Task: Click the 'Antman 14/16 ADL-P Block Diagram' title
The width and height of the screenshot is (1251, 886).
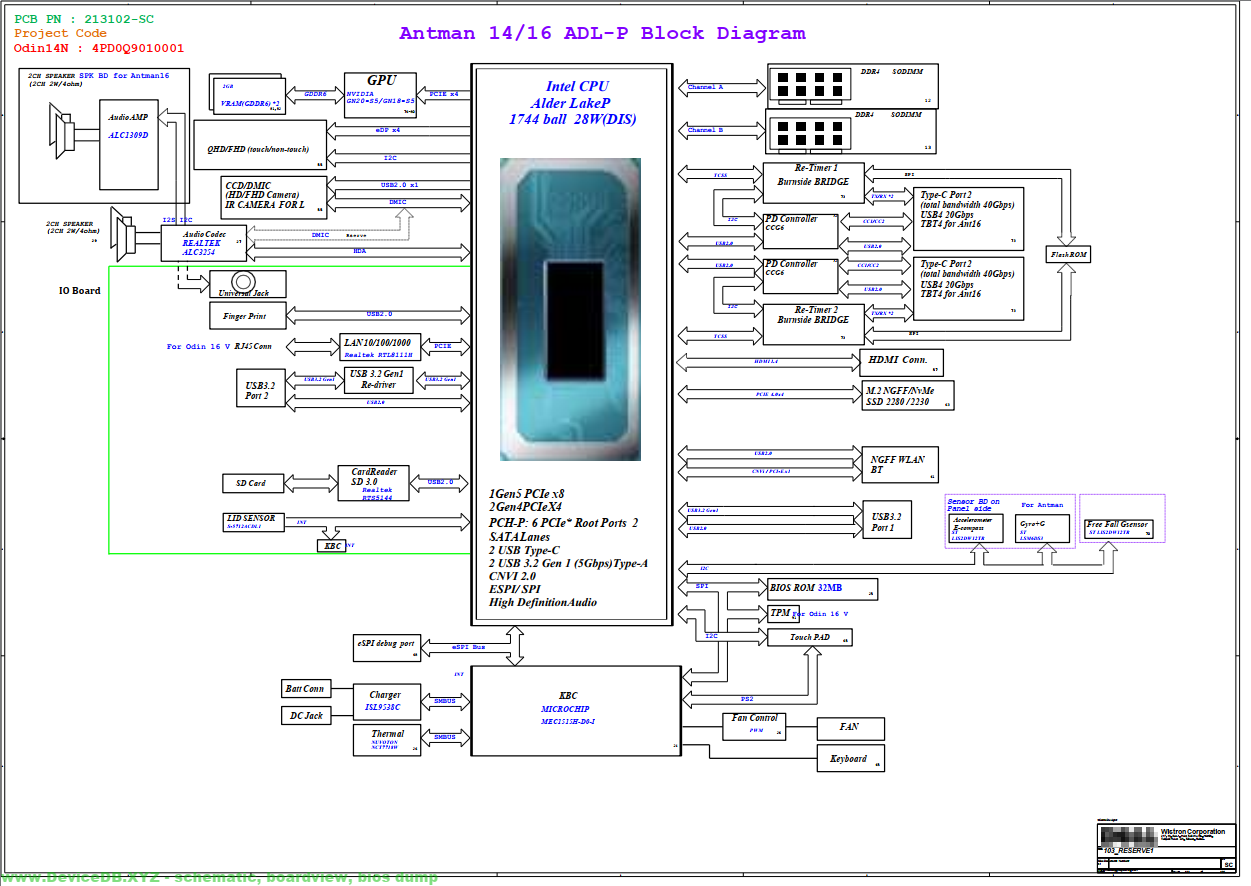Action: click(x=602, y=33)
